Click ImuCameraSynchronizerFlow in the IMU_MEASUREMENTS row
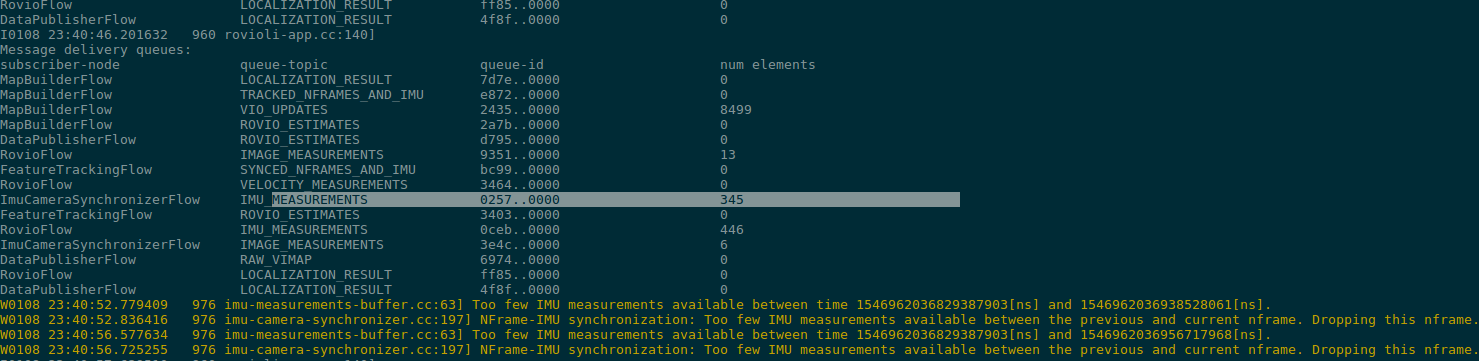The image size is (1479, 361). 100,200
